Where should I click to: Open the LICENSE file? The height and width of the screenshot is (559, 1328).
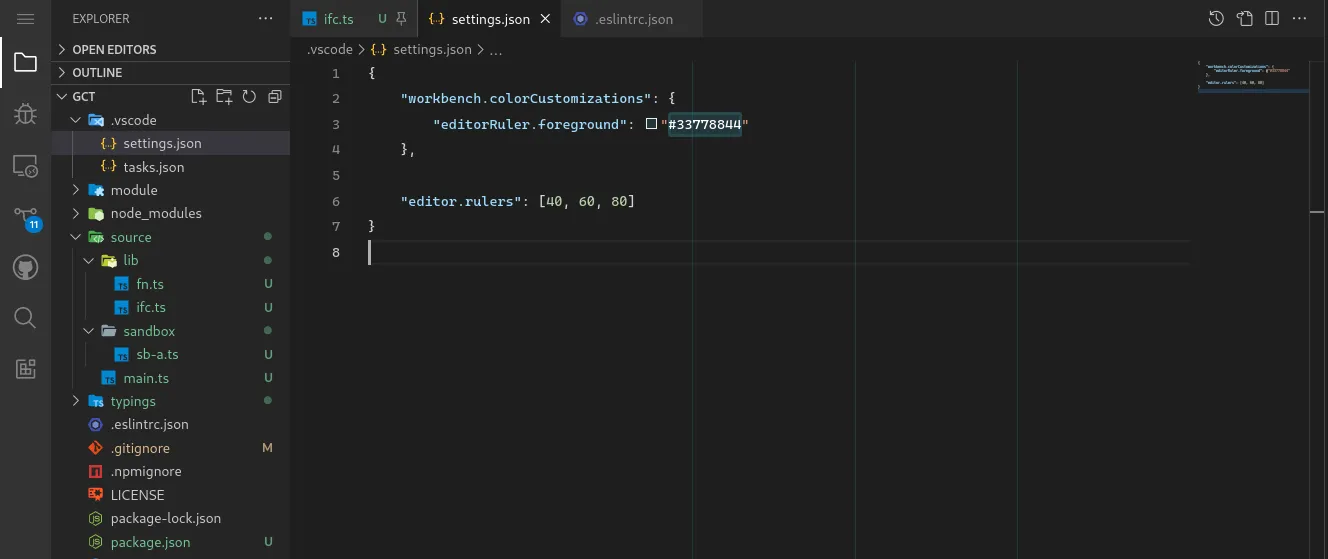pos(171,495)
